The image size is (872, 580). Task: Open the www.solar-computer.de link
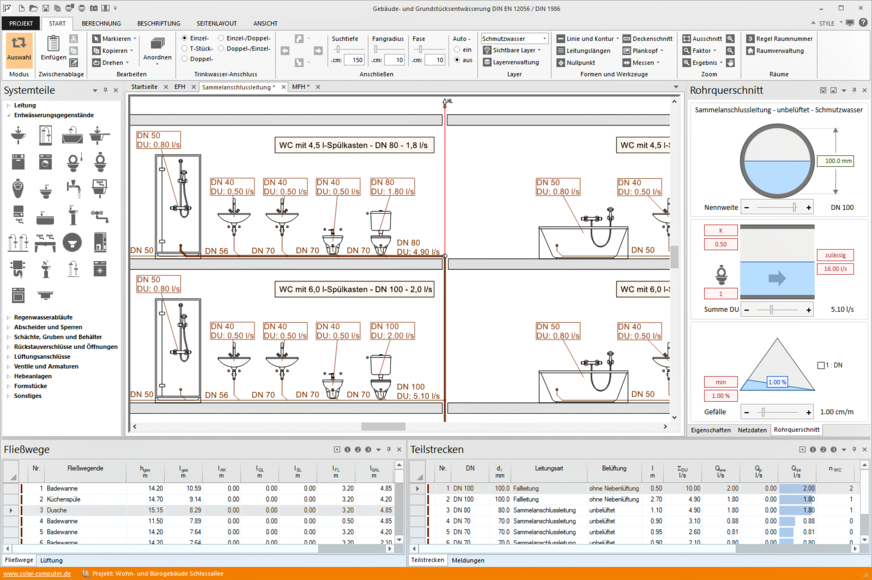pyautogui.click(x=37, y=574)
